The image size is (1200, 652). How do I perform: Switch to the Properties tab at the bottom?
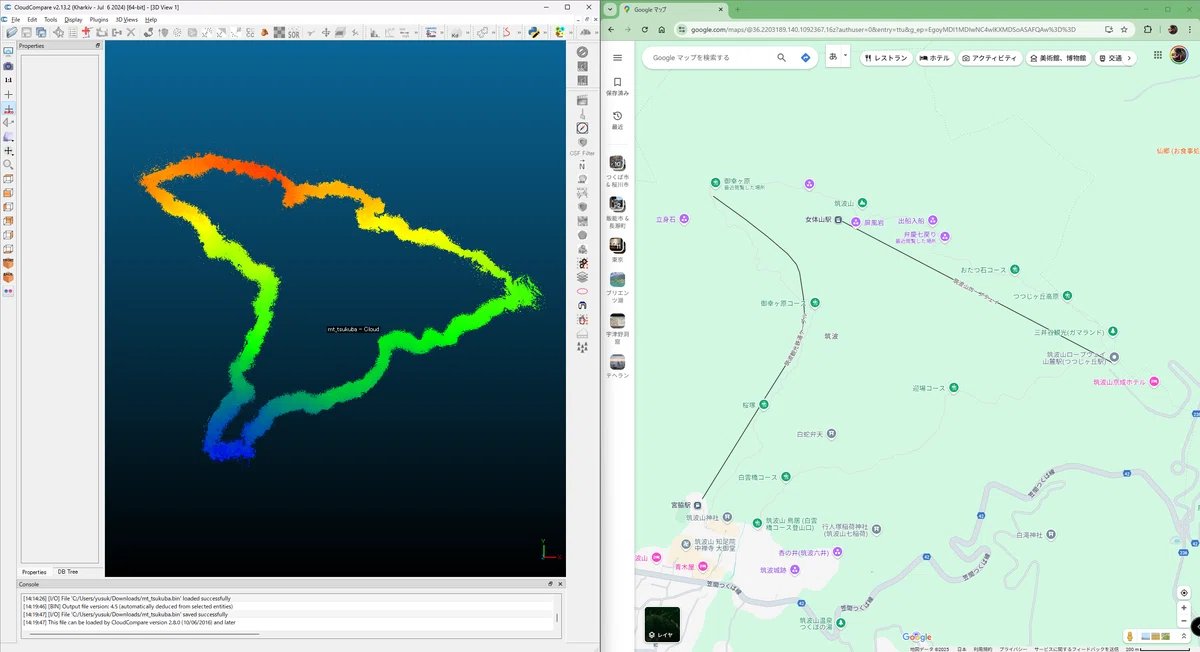click(34, 572)
